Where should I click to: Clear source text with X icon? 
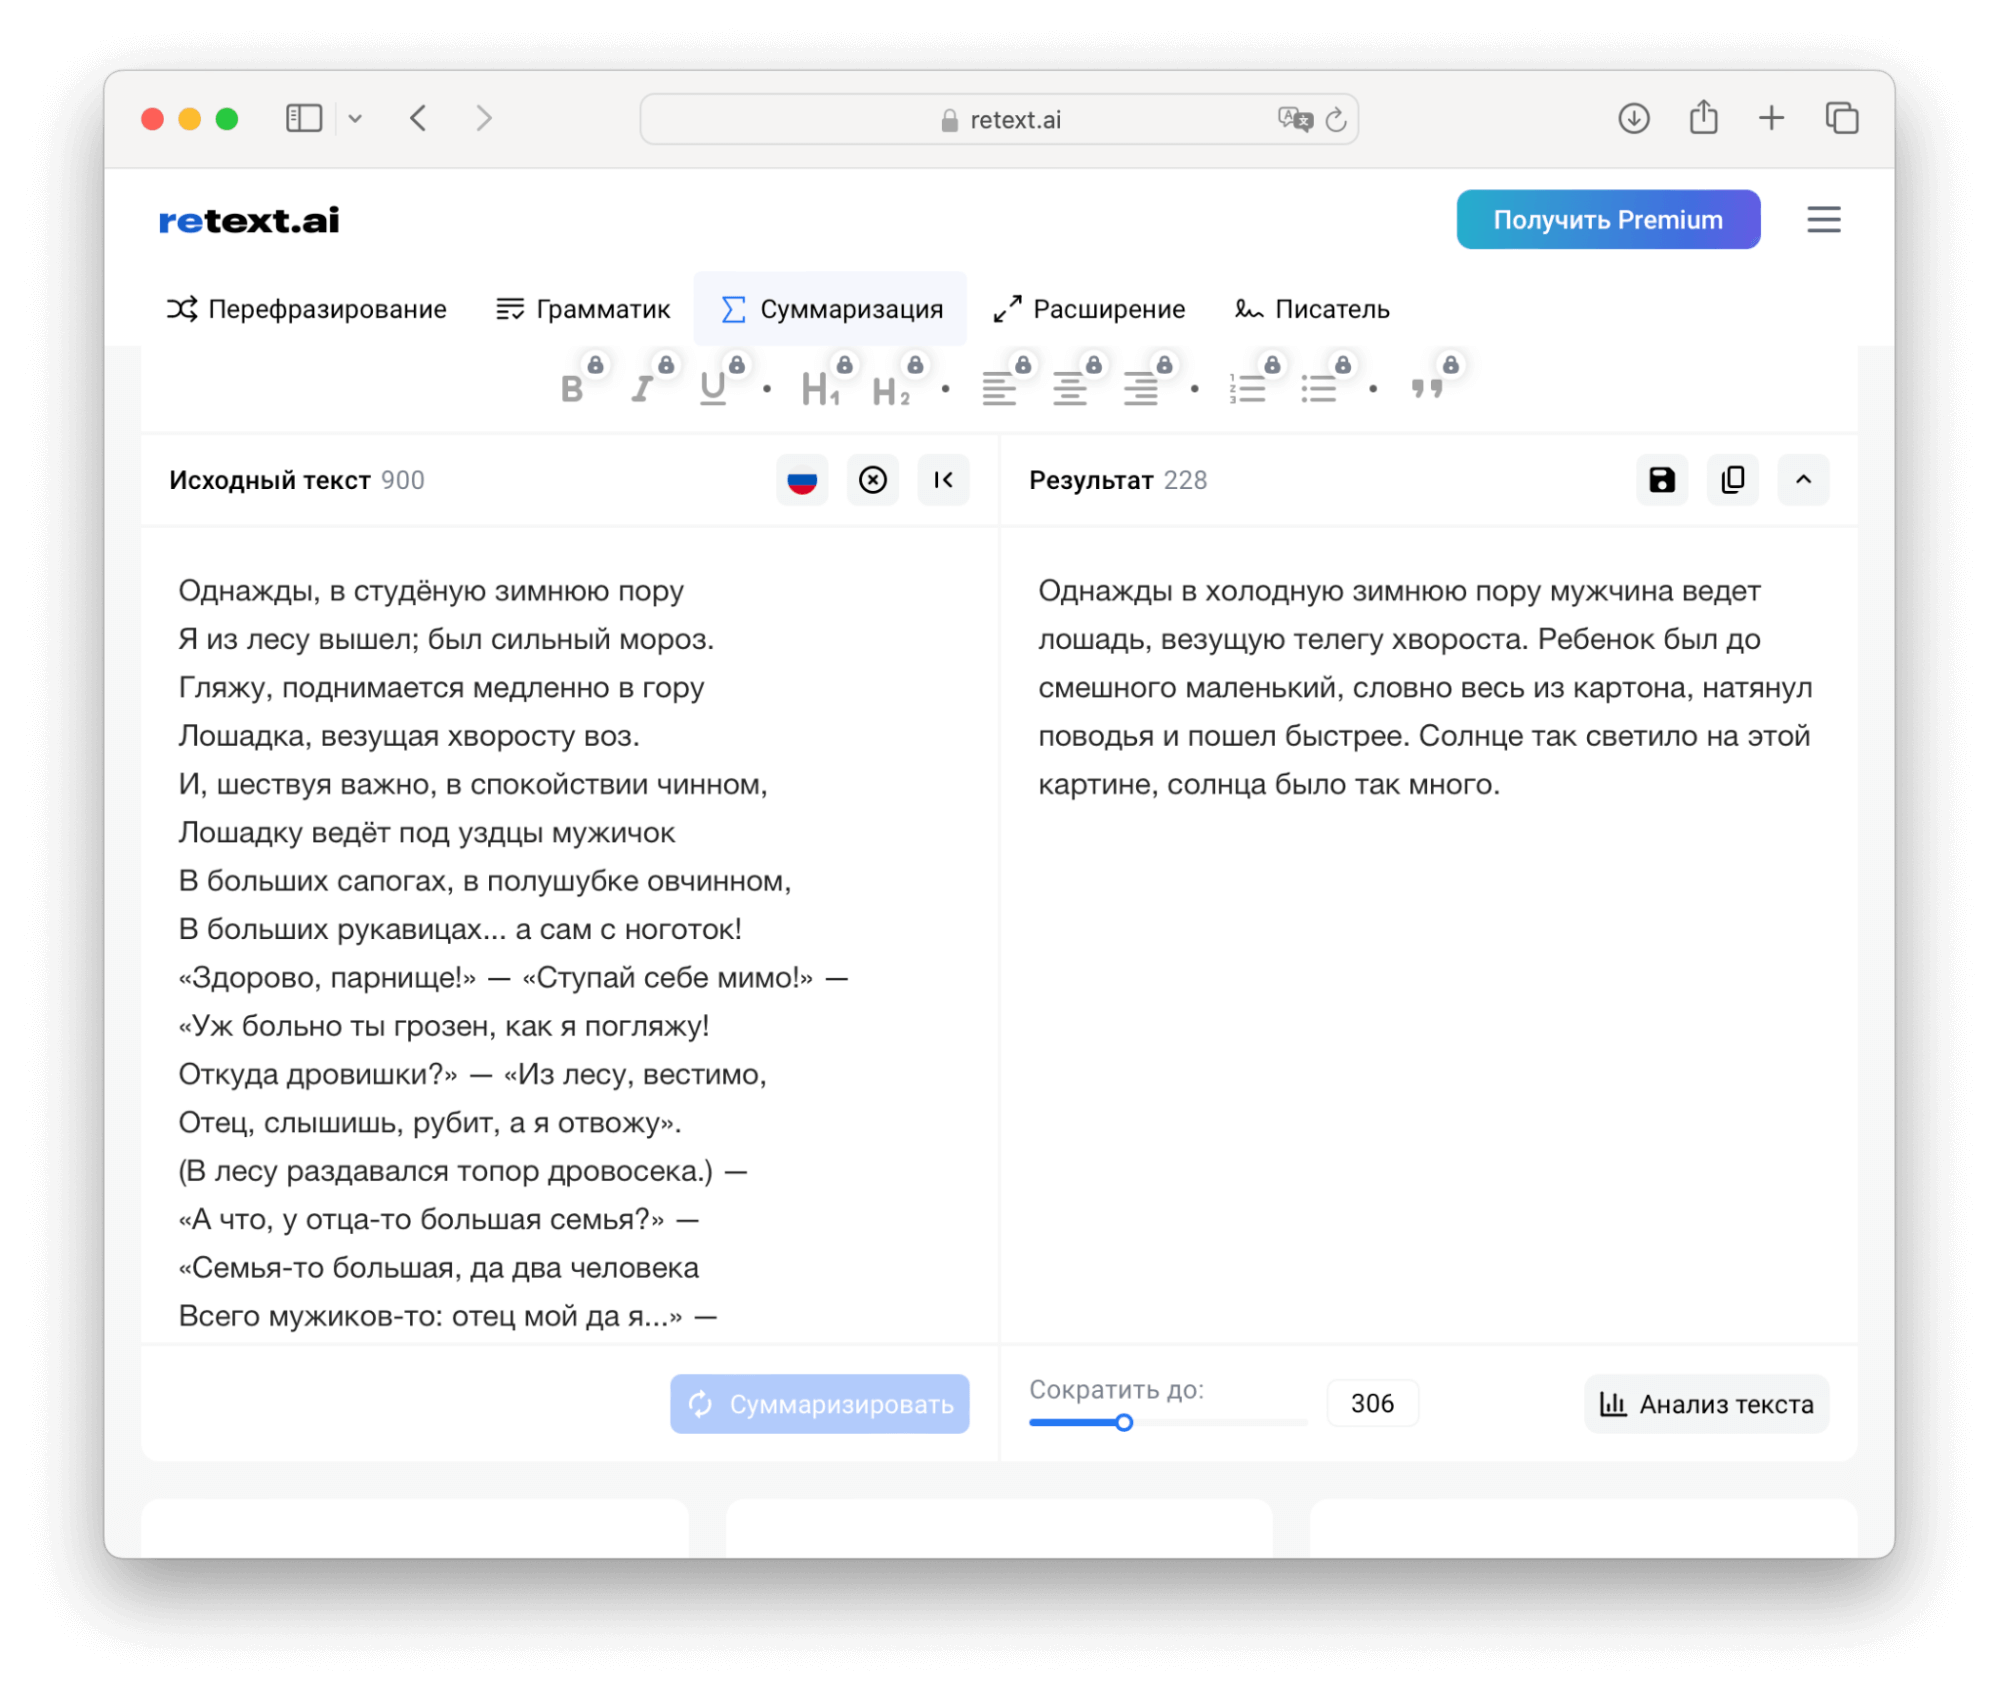tap(872, 480)
